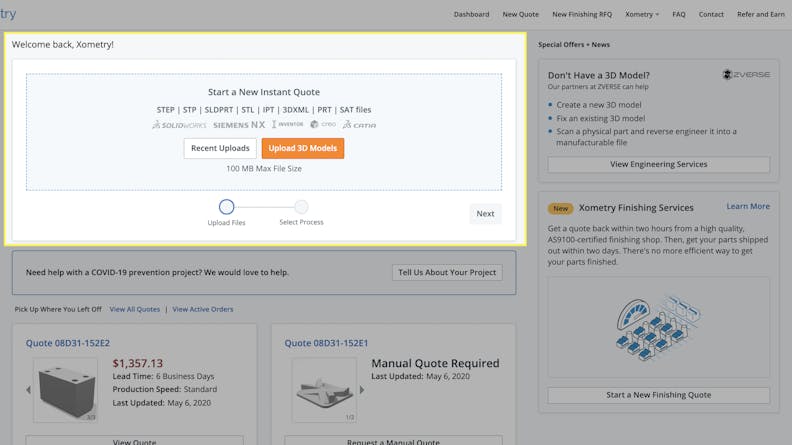This screenshot has height=445, width=792.
Task: Follow the View Active Orders link
Action: pyautogui.click(x=202, y=310)
